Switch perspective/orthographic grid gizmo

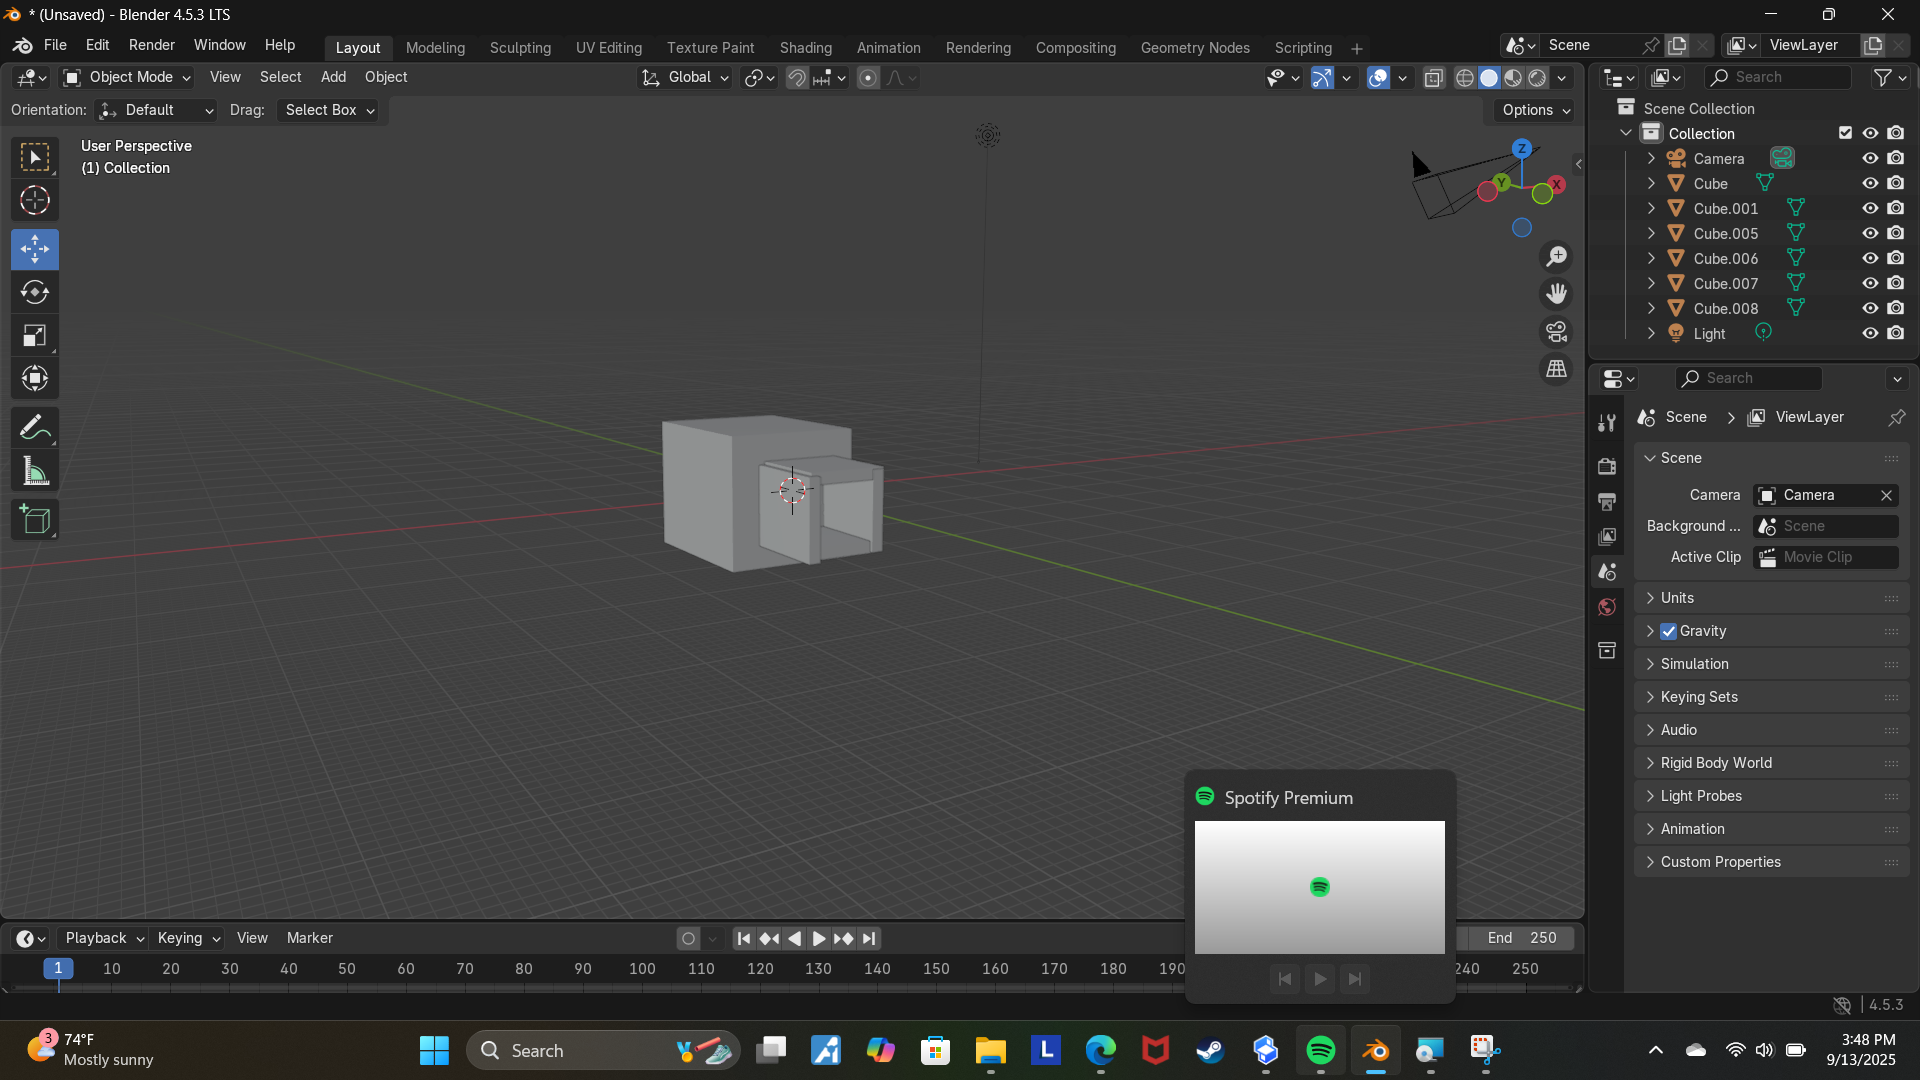pos(1556,369)
